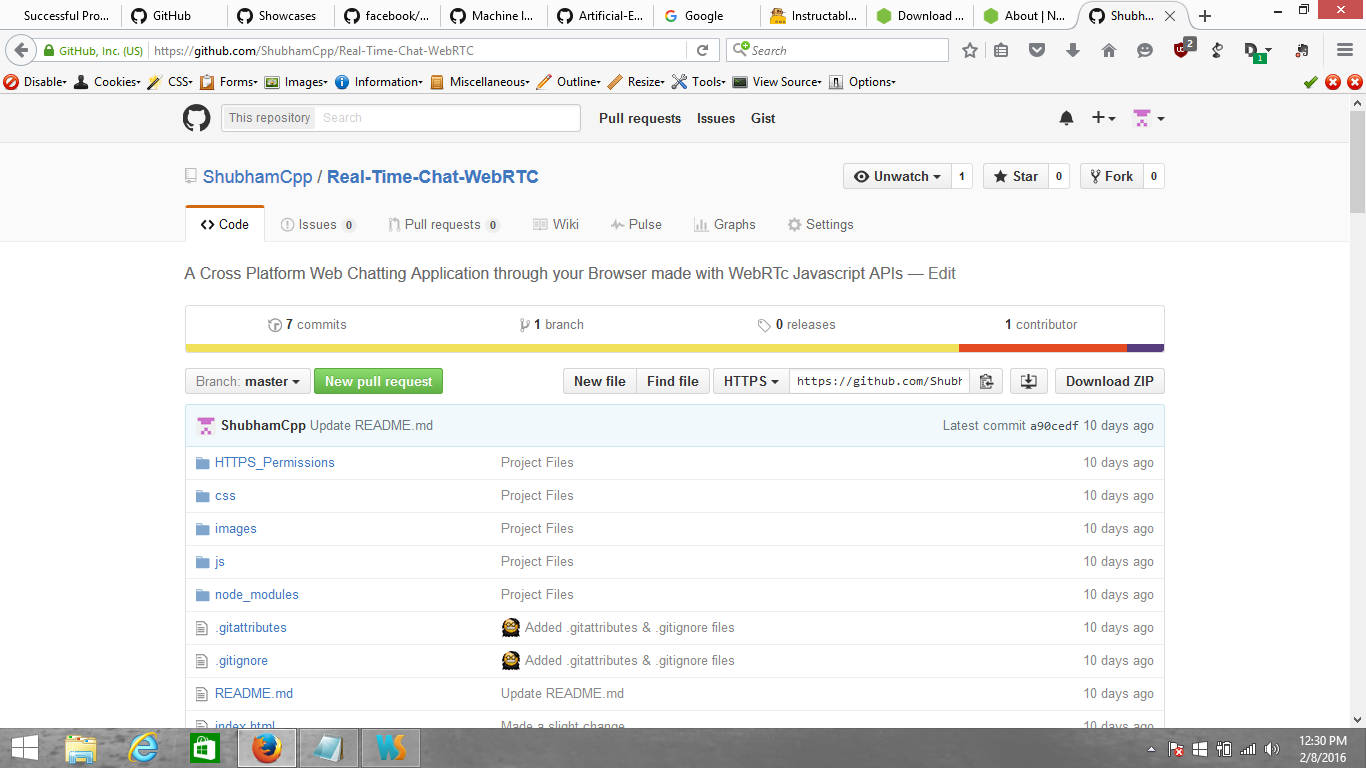Image resolution: width=1366 pixels, height=768 pixels.
Task: Go to the Firefox home page
Action: point(1109,50)
